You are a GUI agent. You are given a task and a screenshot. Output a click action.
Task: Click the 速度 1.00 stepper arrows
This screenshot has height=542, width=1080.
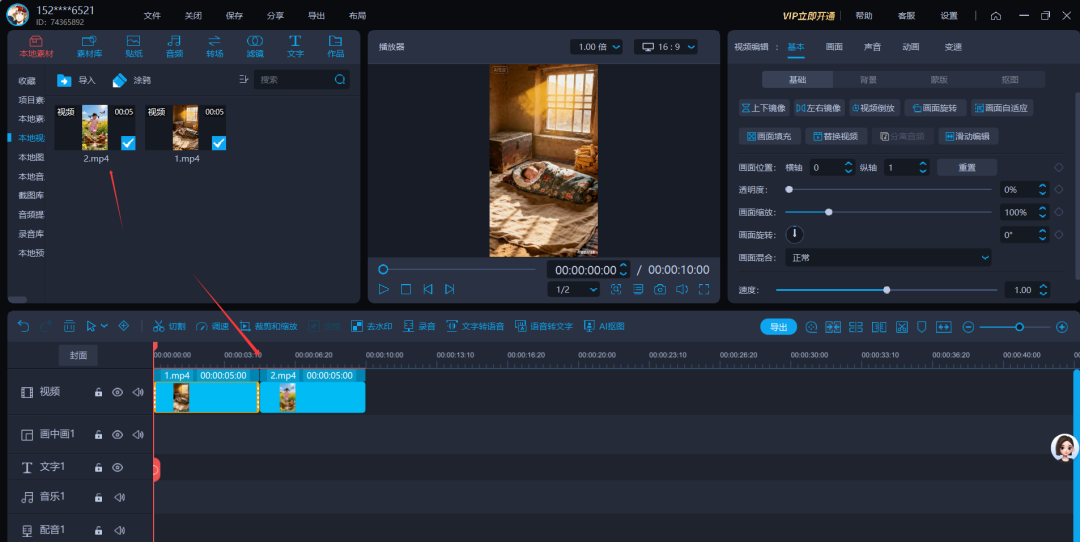click(x=1043, y=290)
